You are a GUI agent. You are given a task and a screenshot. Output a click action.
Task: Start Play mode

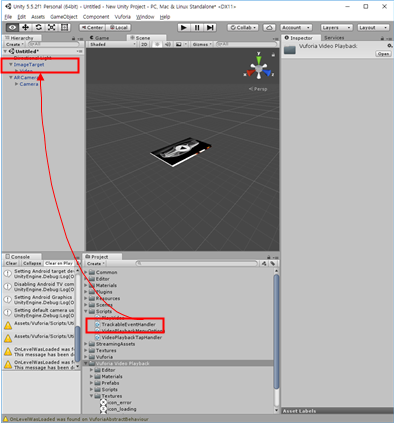click(183, 27)
